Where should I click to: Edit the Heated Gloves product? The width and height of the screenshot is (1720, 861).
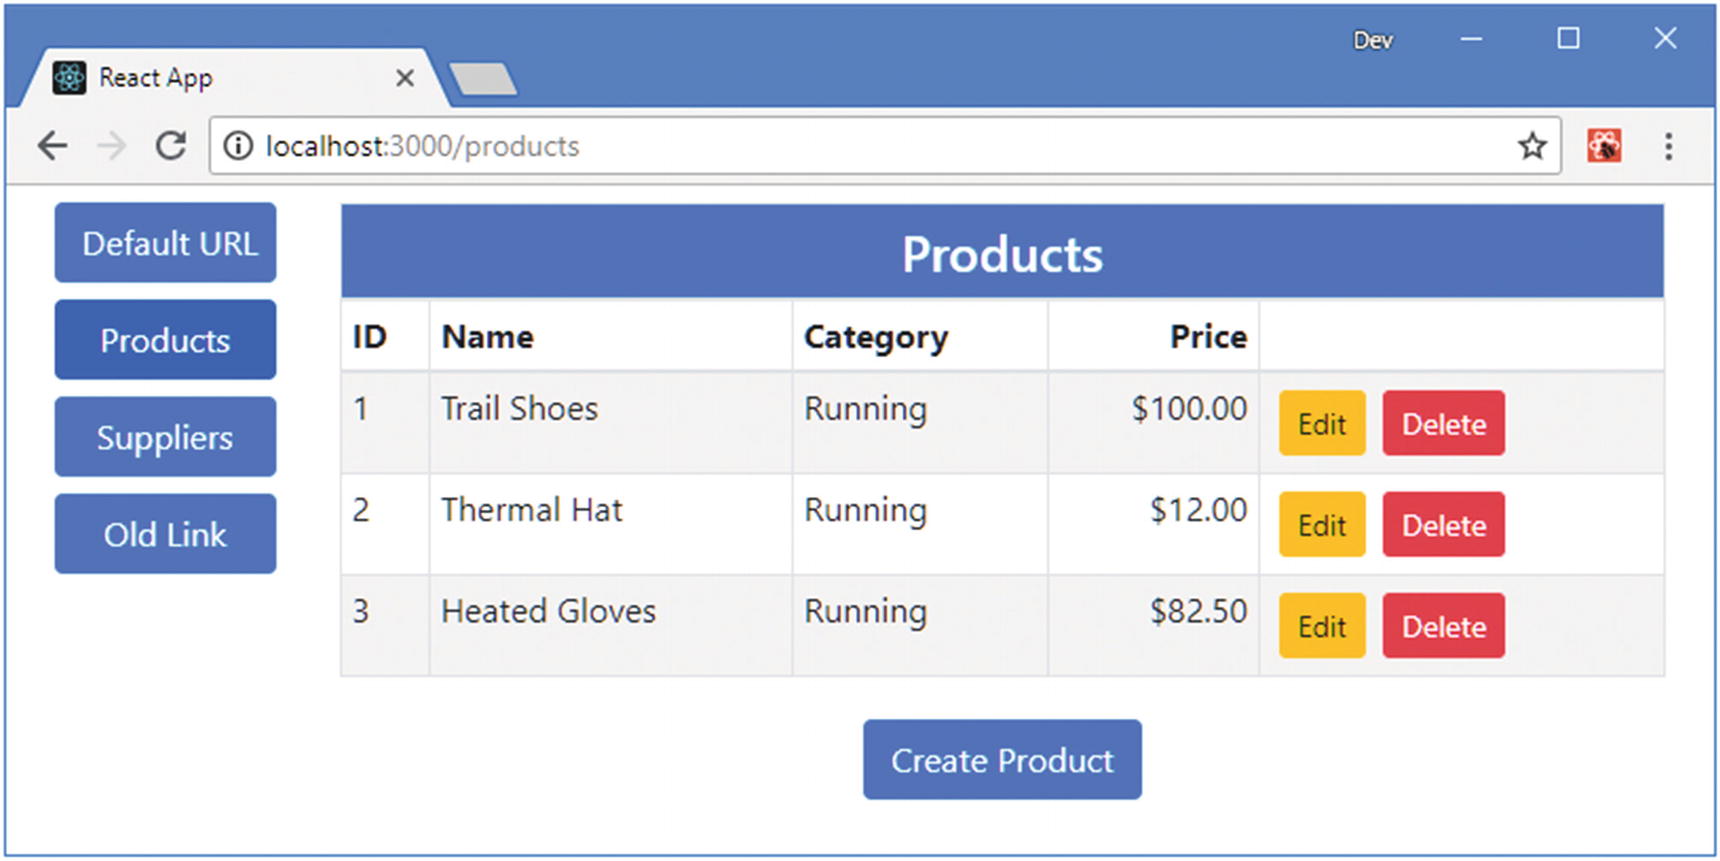pyautogui.click(x=1321, y=627)
